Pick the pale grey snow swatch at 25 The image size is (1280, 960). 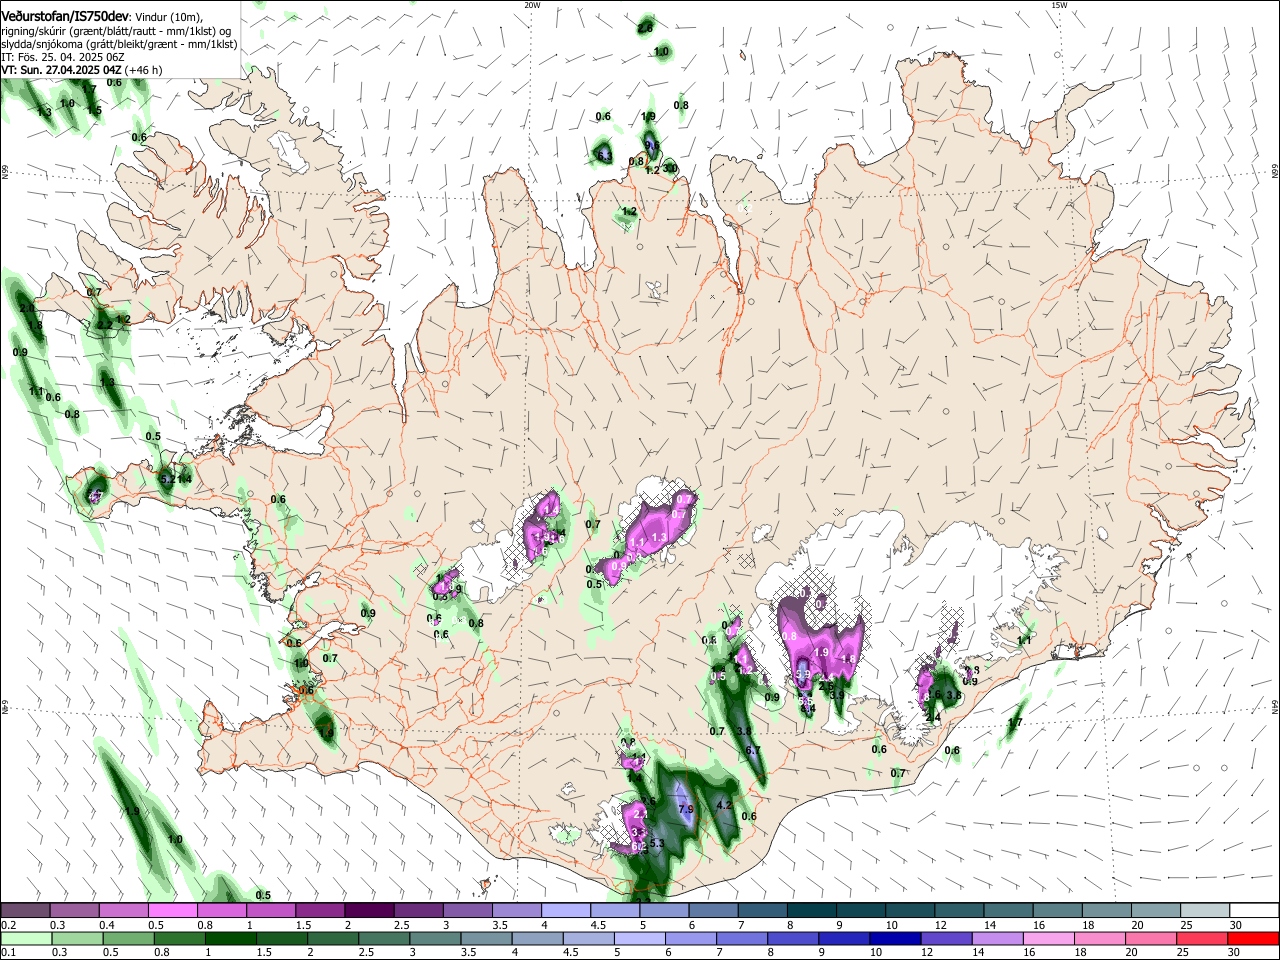(x=1204, y=911)
